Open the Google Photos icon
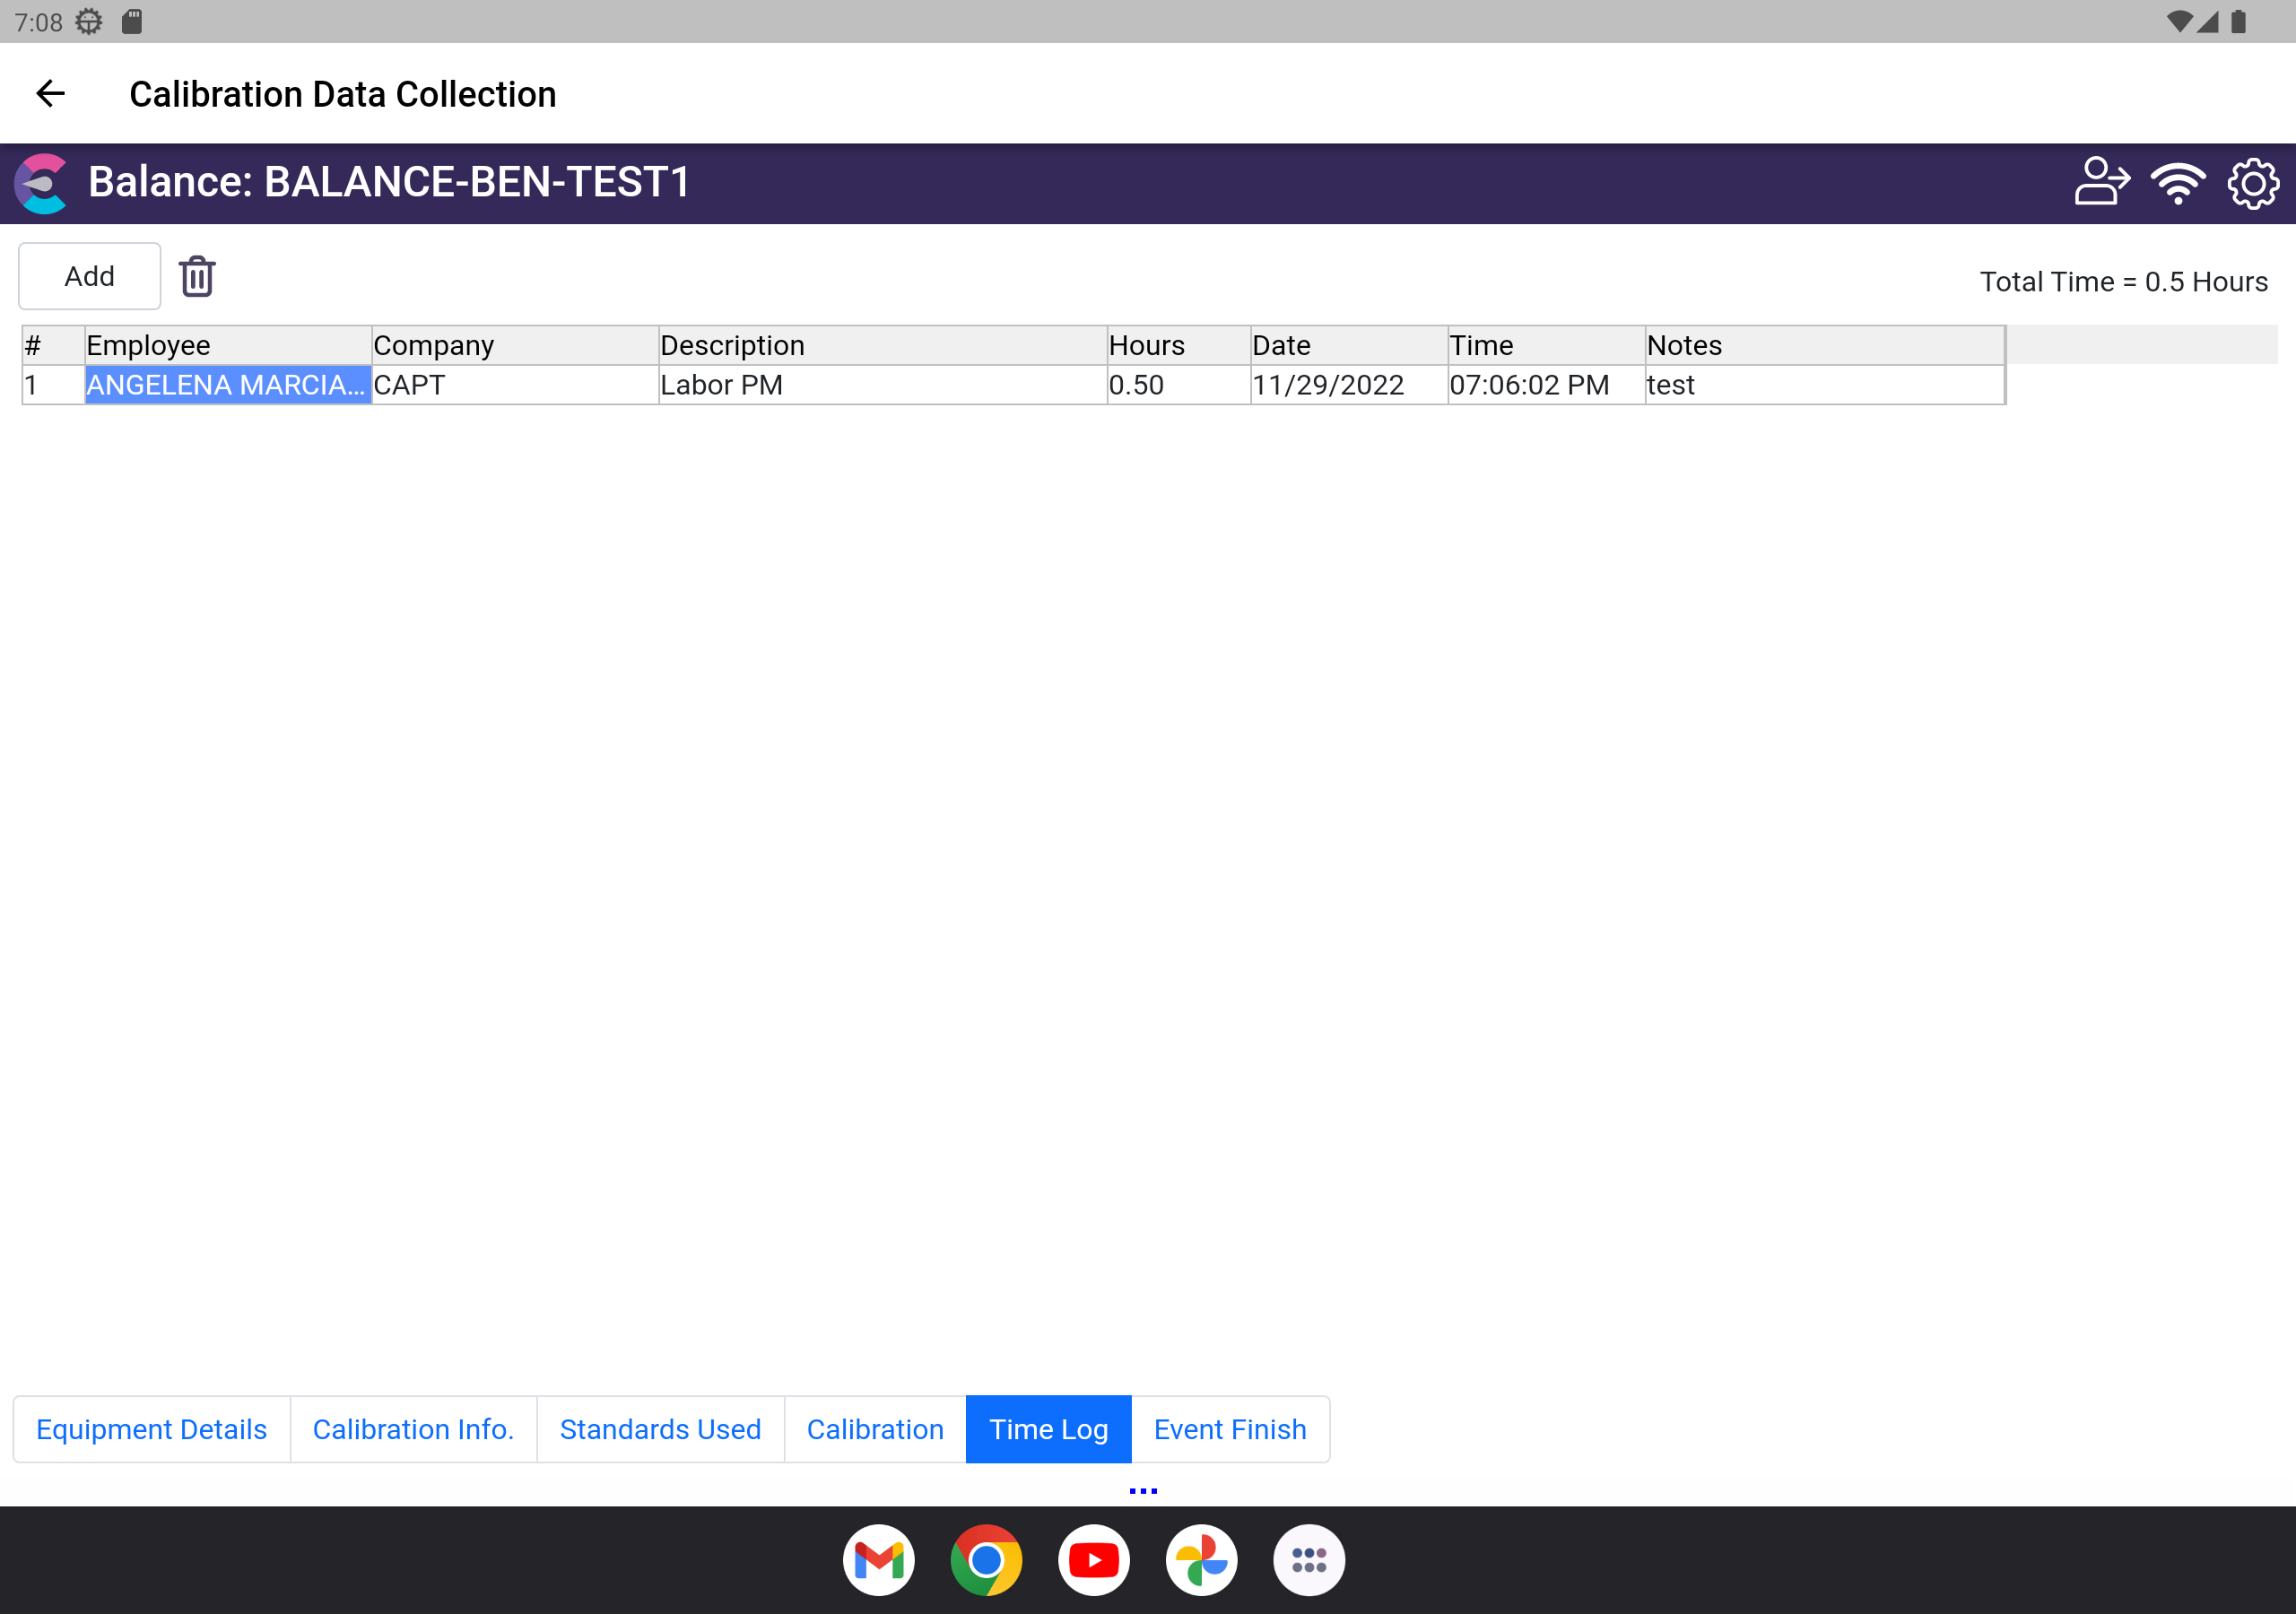This screenshot has width=2296, height=1614. (1201, 1559)
